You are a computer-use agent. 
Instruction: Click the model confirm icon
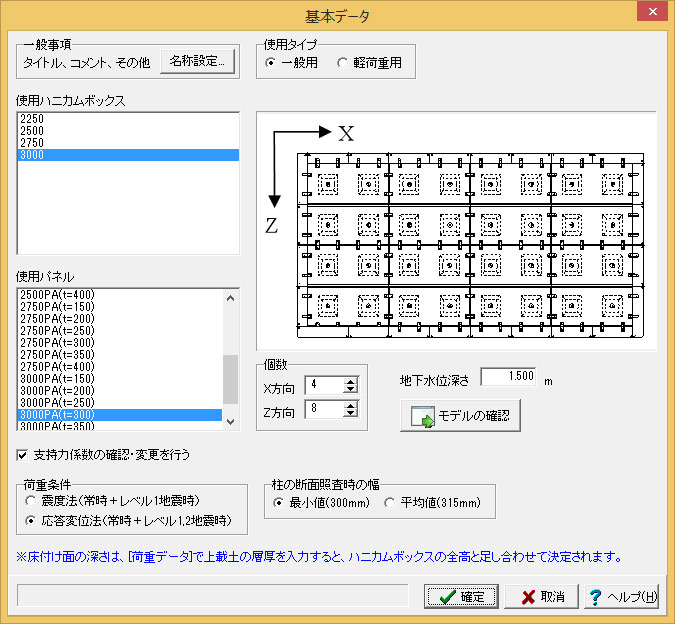pos(423,416)
